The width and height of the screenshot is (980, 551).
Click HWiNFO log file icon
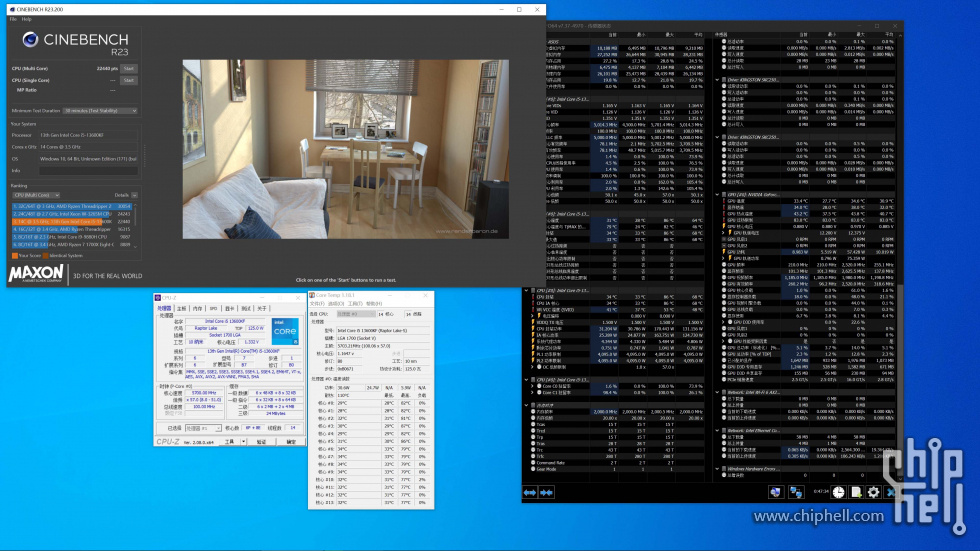click(856, 492)
